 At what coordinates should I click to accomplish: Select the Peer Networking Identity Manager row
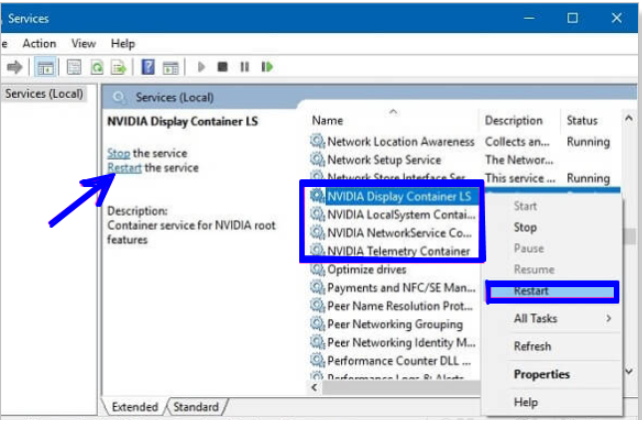coord(394,342)
